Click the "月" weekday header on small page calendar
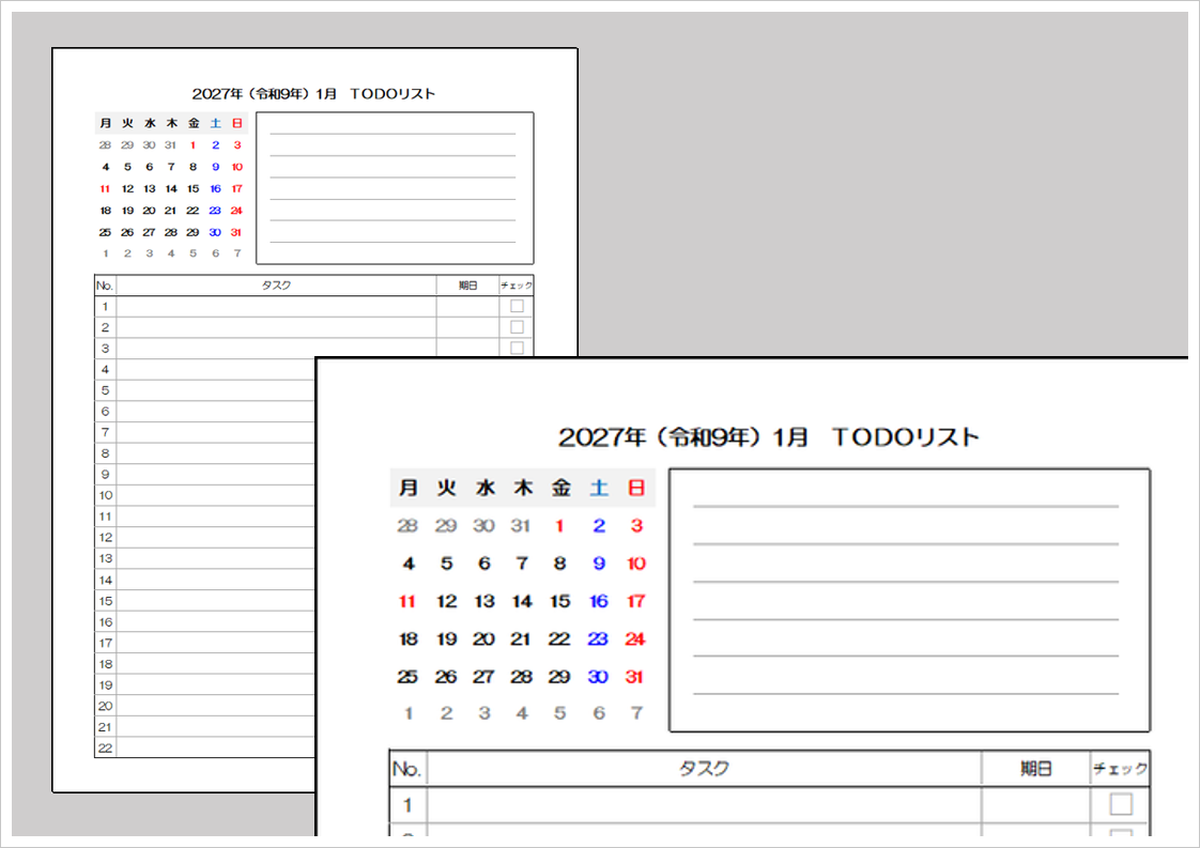The height and width of the screenshot is (848, 1200). (x=105, y=124)
